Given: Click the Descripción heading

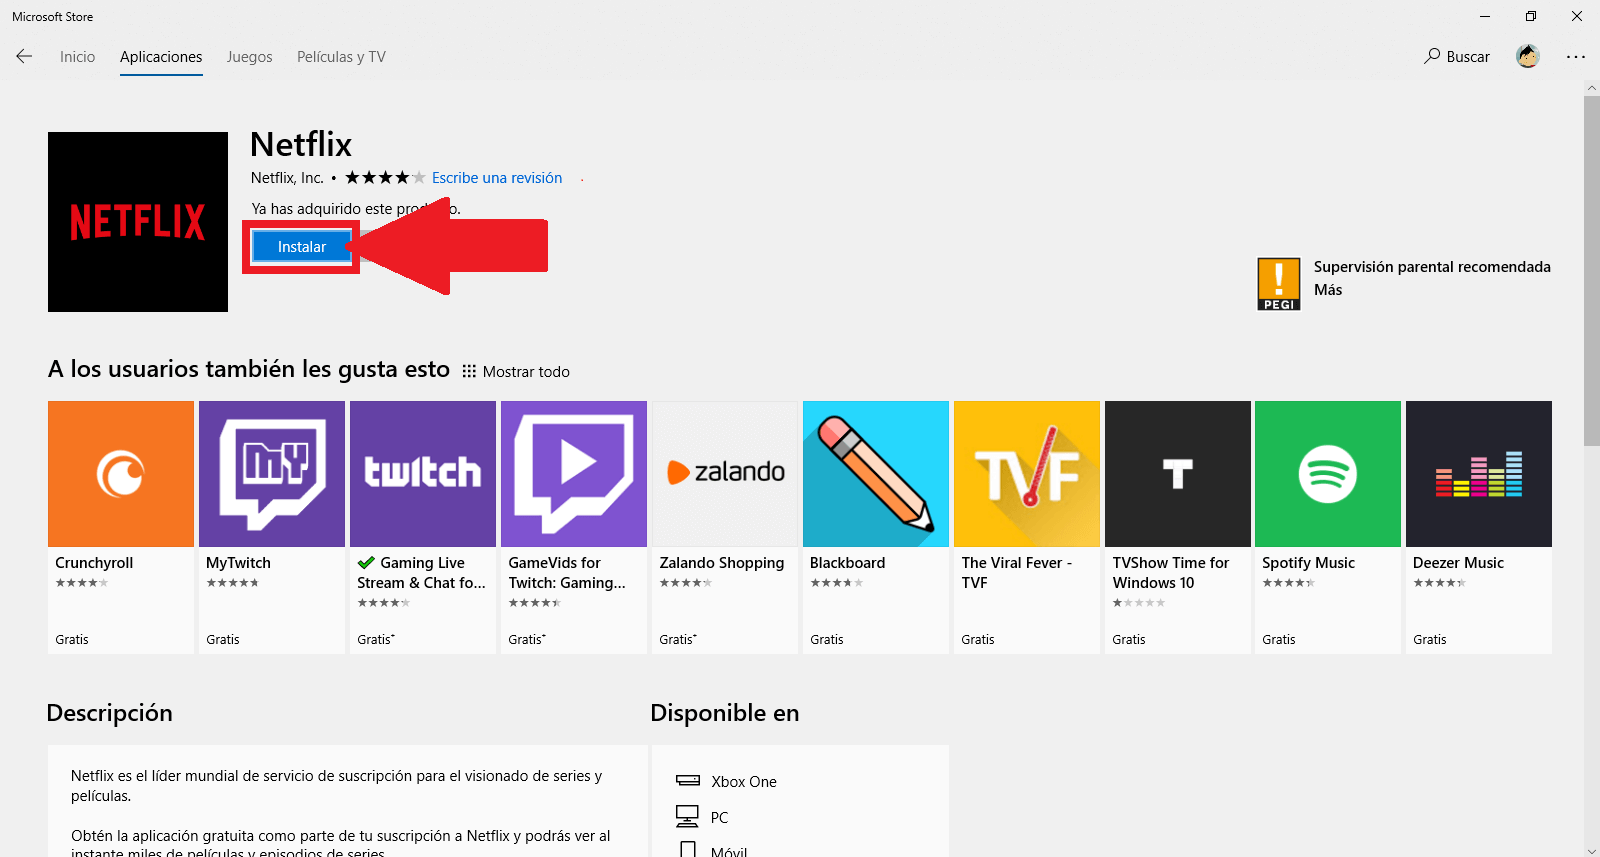Looking at the screenshot, I should coord(110,713).
